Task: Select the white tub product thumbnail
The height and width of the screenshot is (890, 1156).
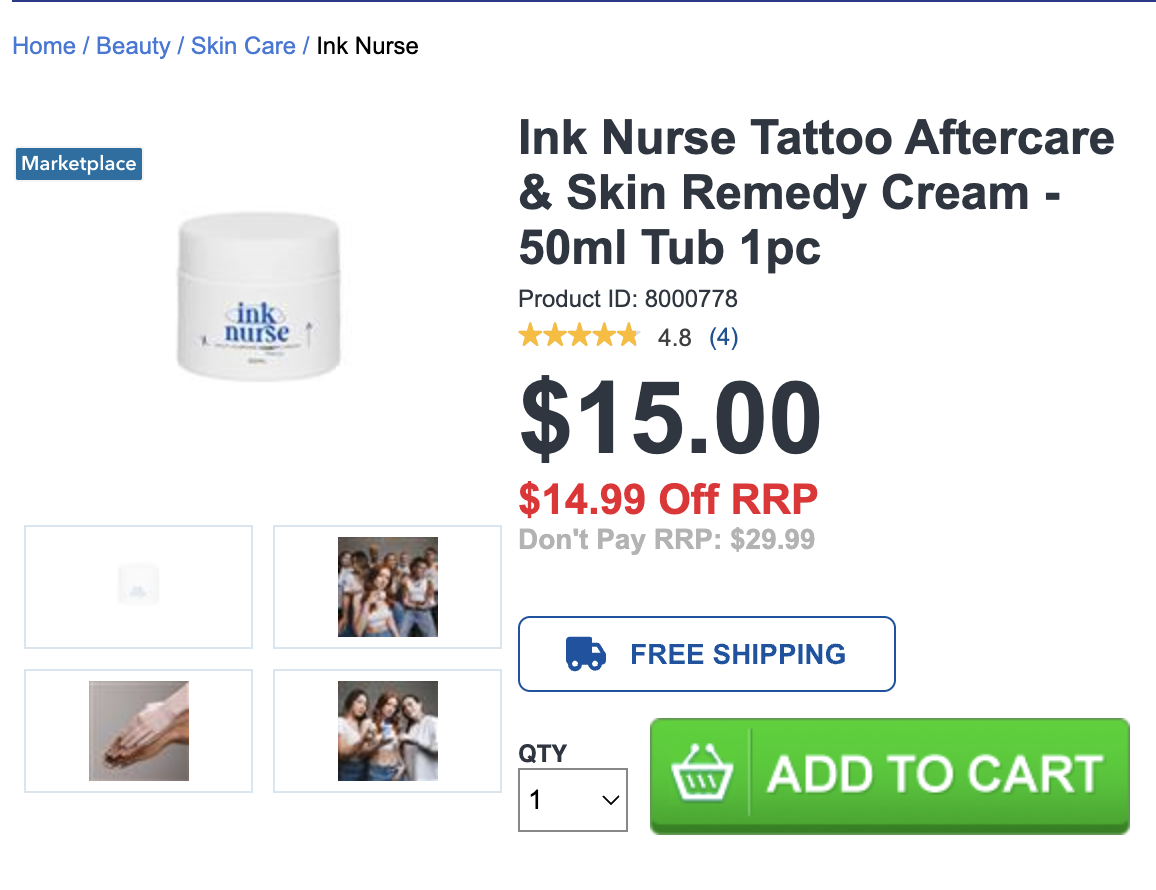Action: tap(139, 587)
